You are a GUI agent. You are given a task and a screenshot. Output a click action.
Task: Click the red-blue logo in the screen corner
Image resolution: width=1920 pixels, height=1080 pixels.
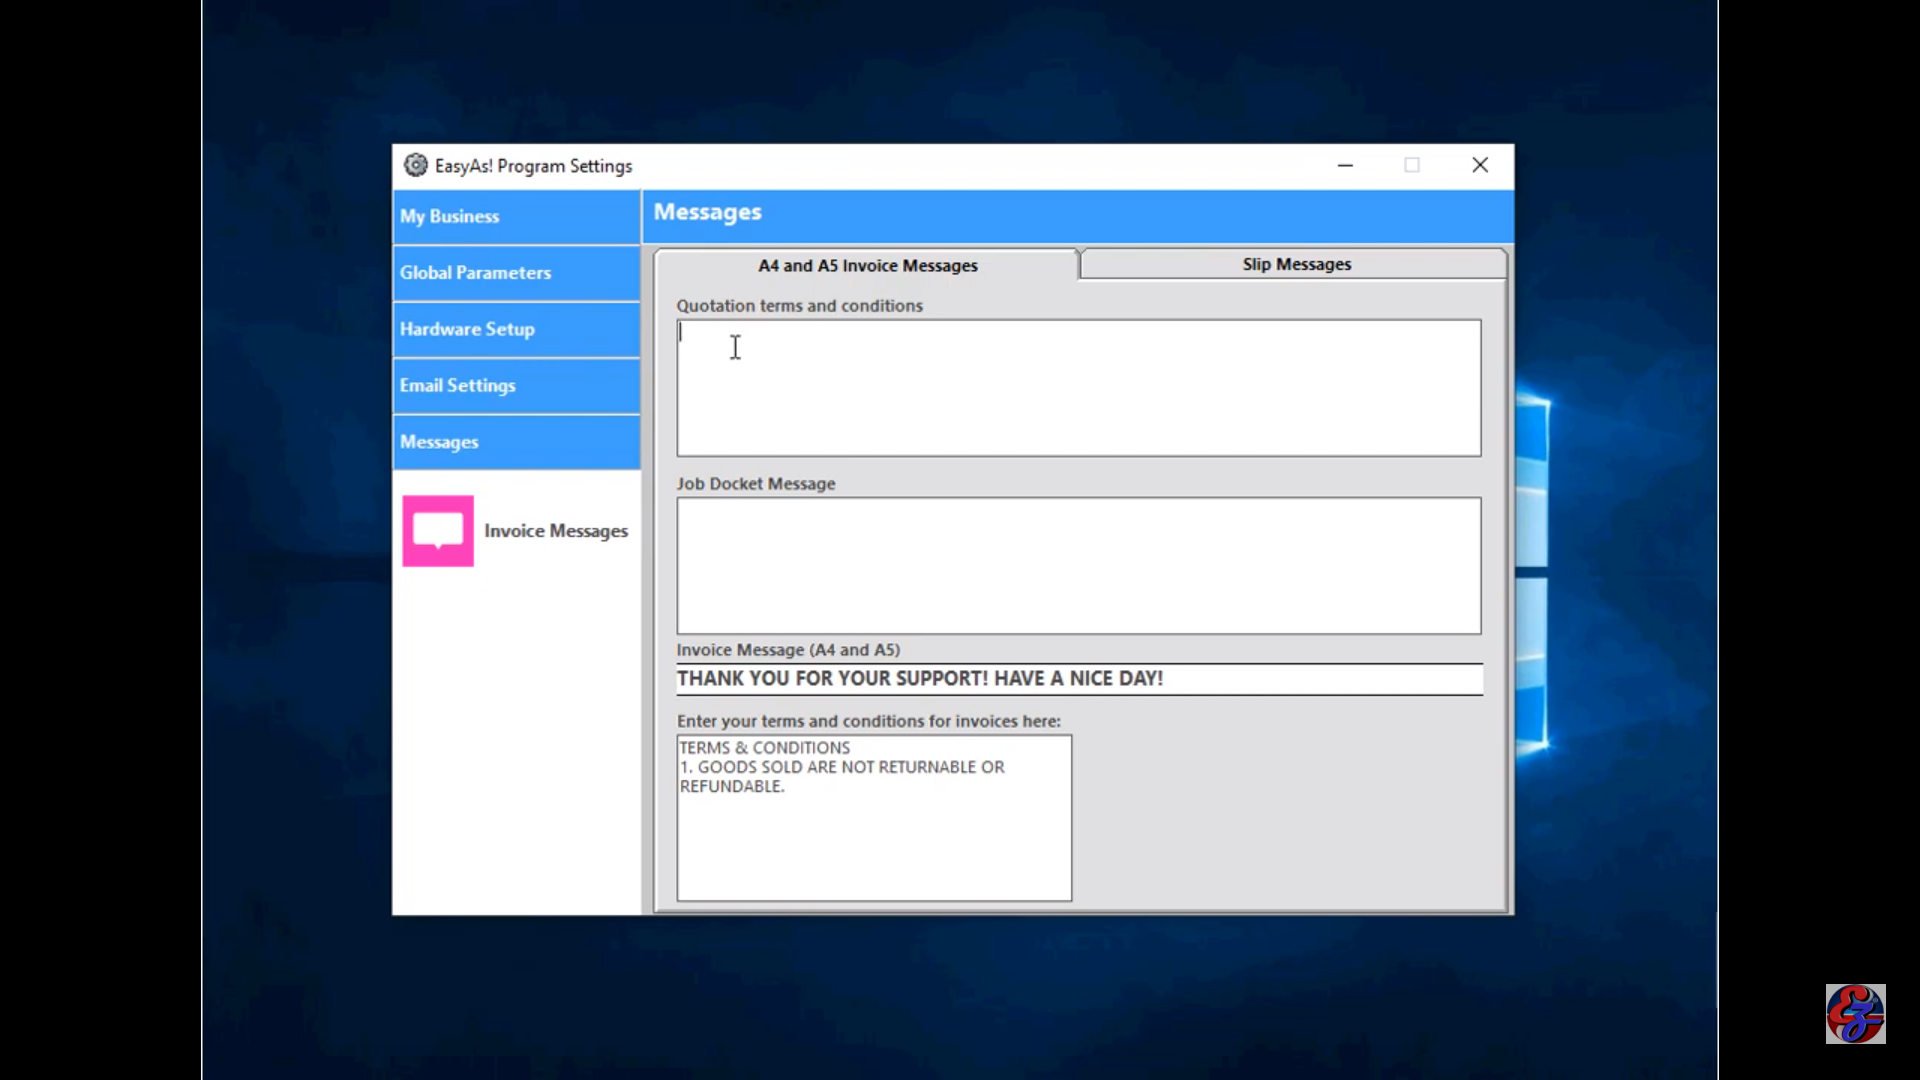(1855, 1014)
